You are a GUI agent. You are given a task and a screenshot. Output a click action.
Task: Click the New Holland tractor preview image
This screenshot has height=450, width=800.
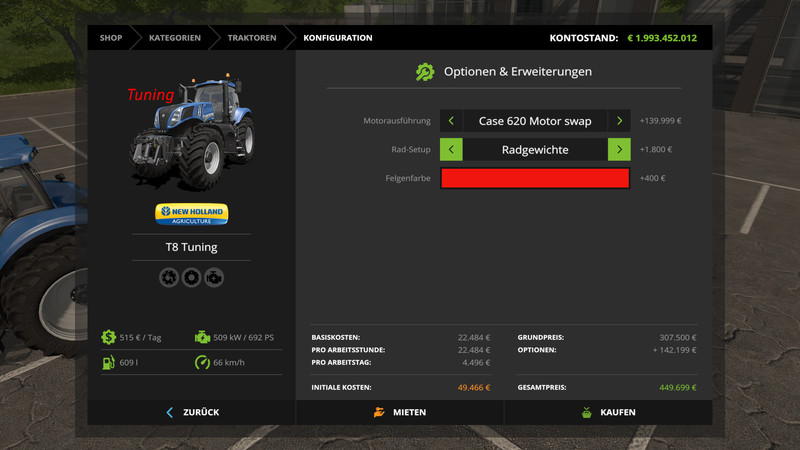tap(192, 135)
